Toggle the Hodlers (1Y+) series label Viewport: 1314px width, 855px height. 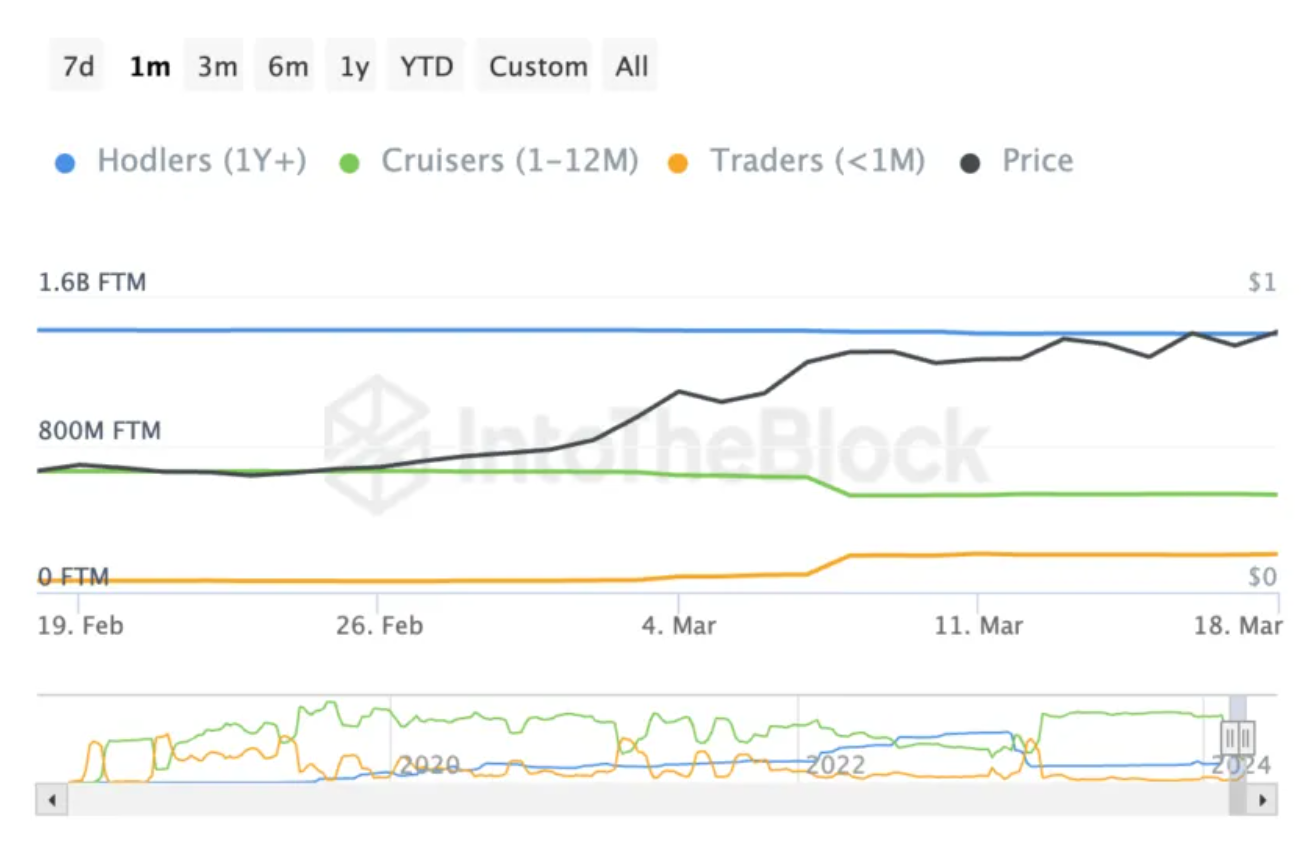click(201, 161)
